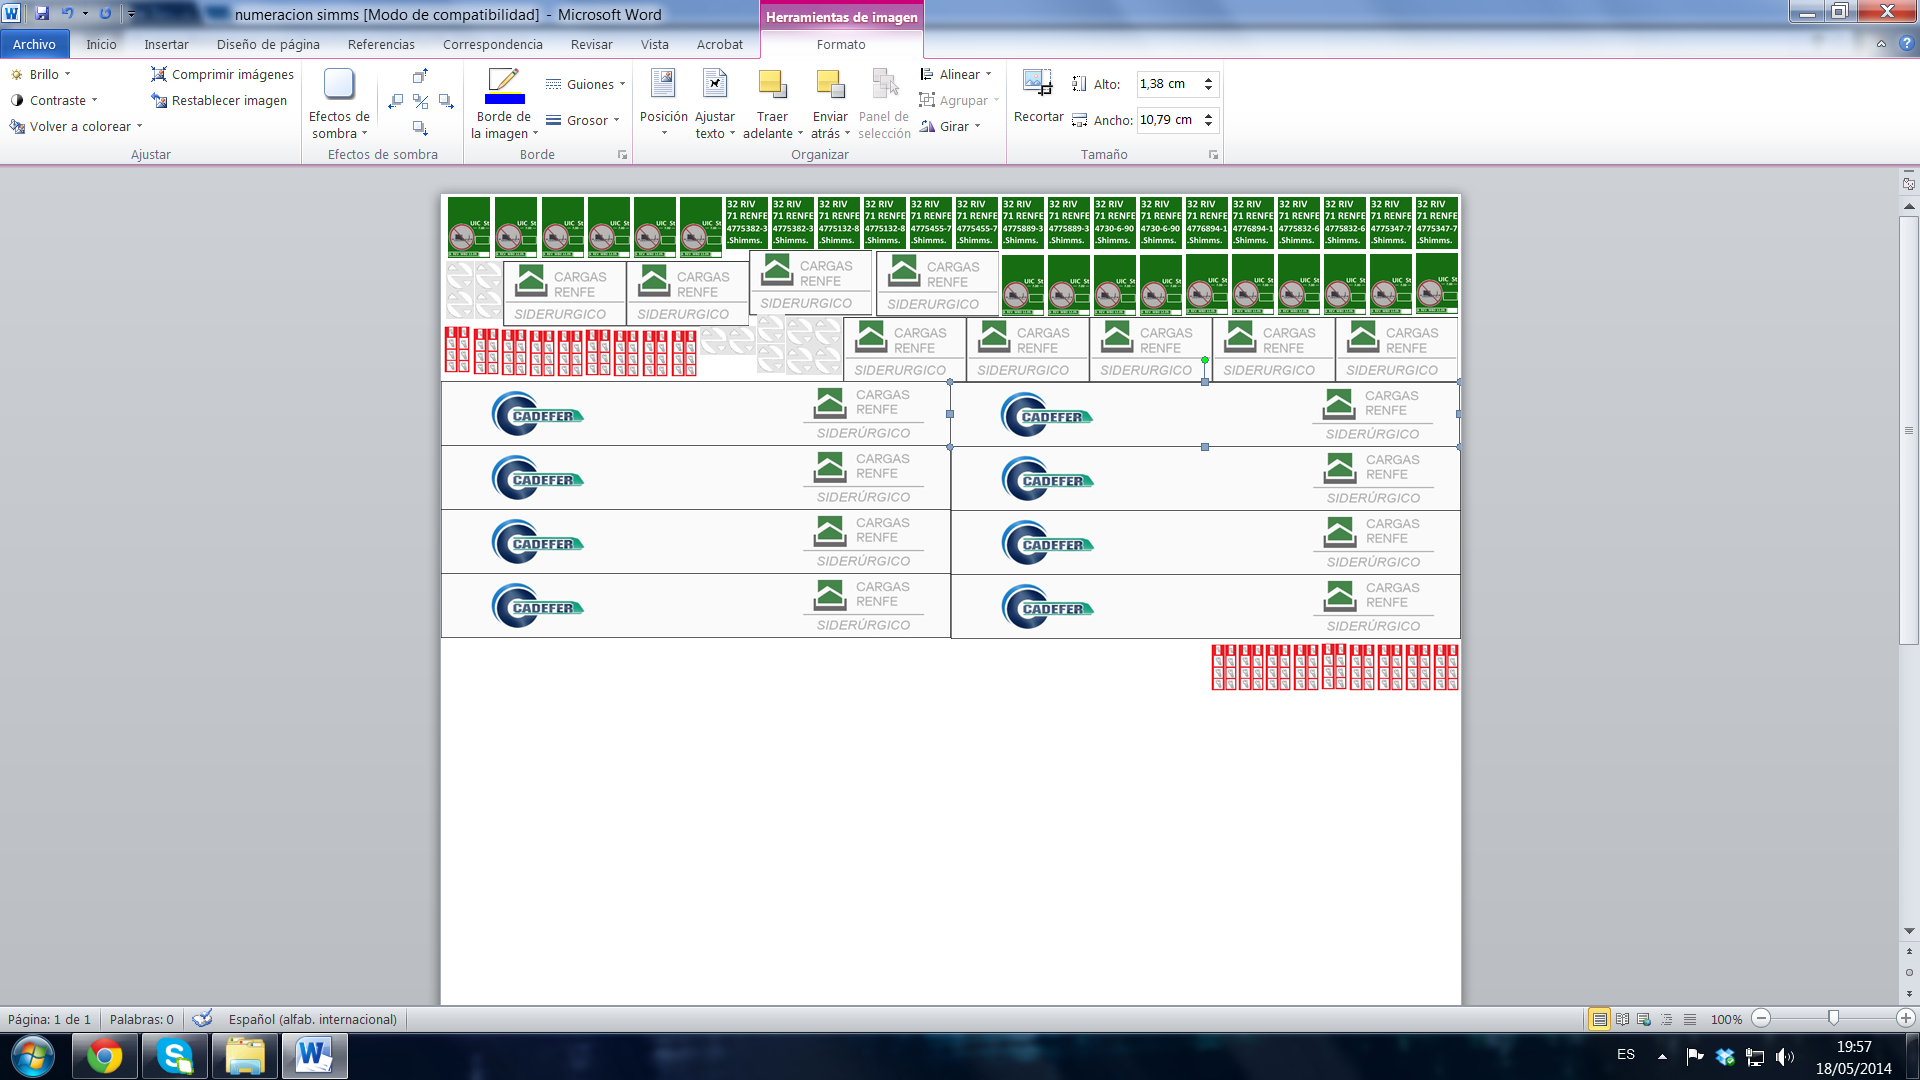
Task: Click the Undo icon
Action: [67, 14]
